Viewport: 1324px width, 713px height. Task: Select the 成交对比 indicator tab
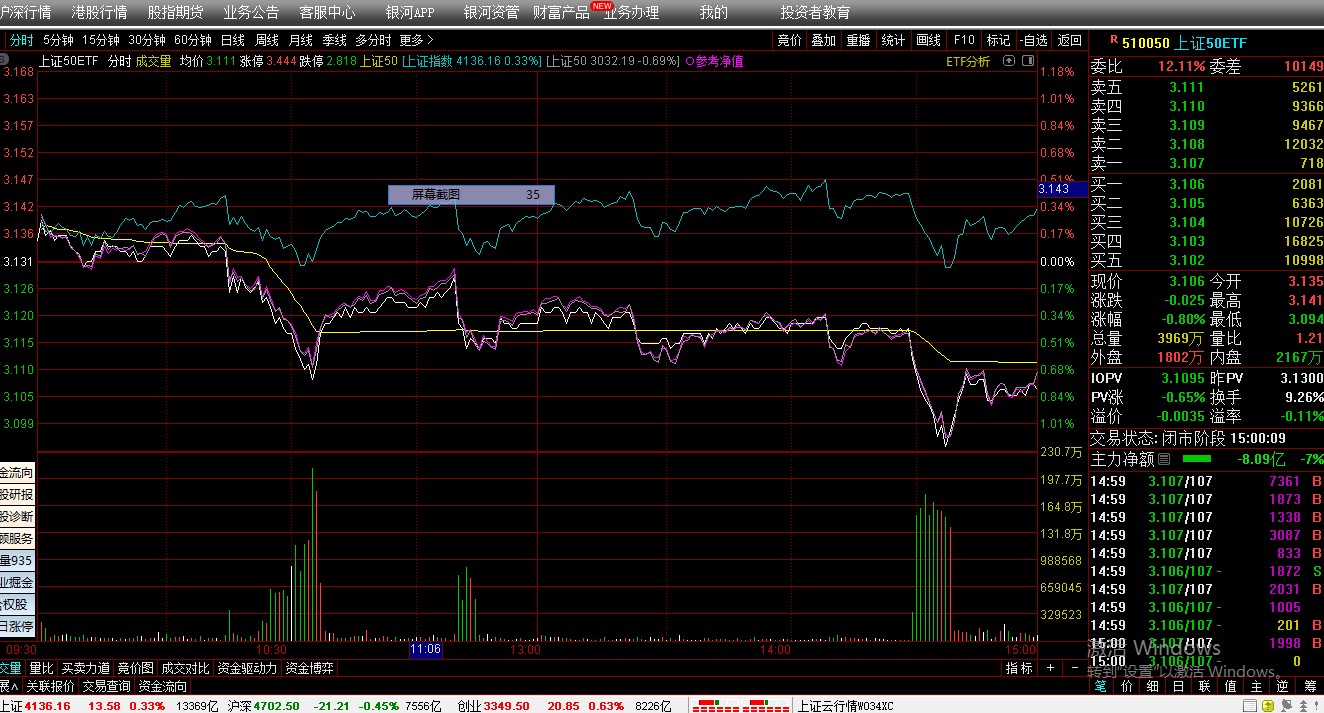185,668
